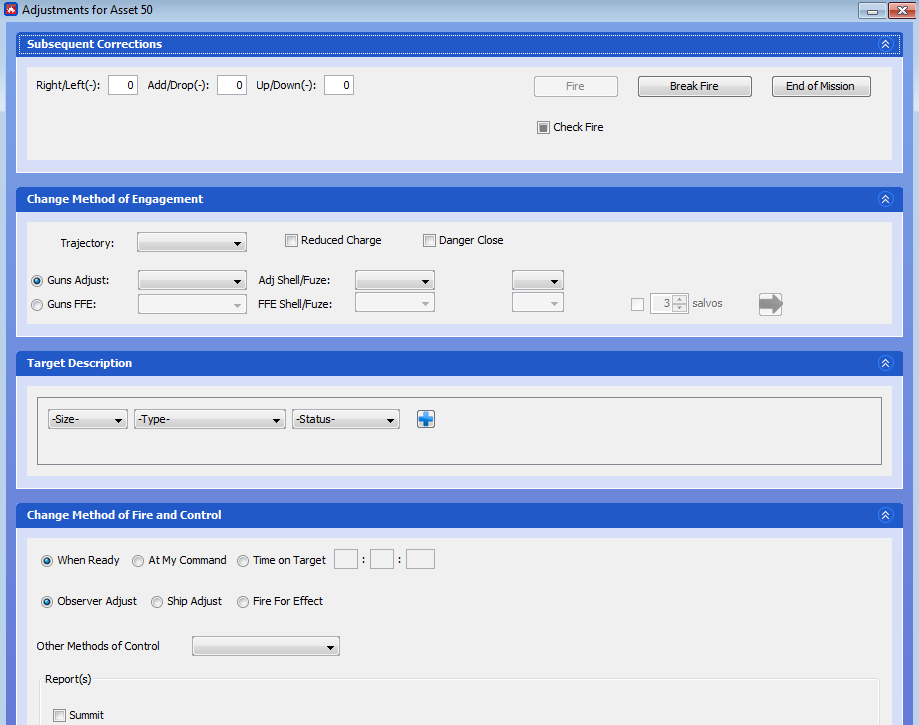919x725 pixels.
Task: Open the -Status- dropdown
Action: pos(346,419)
